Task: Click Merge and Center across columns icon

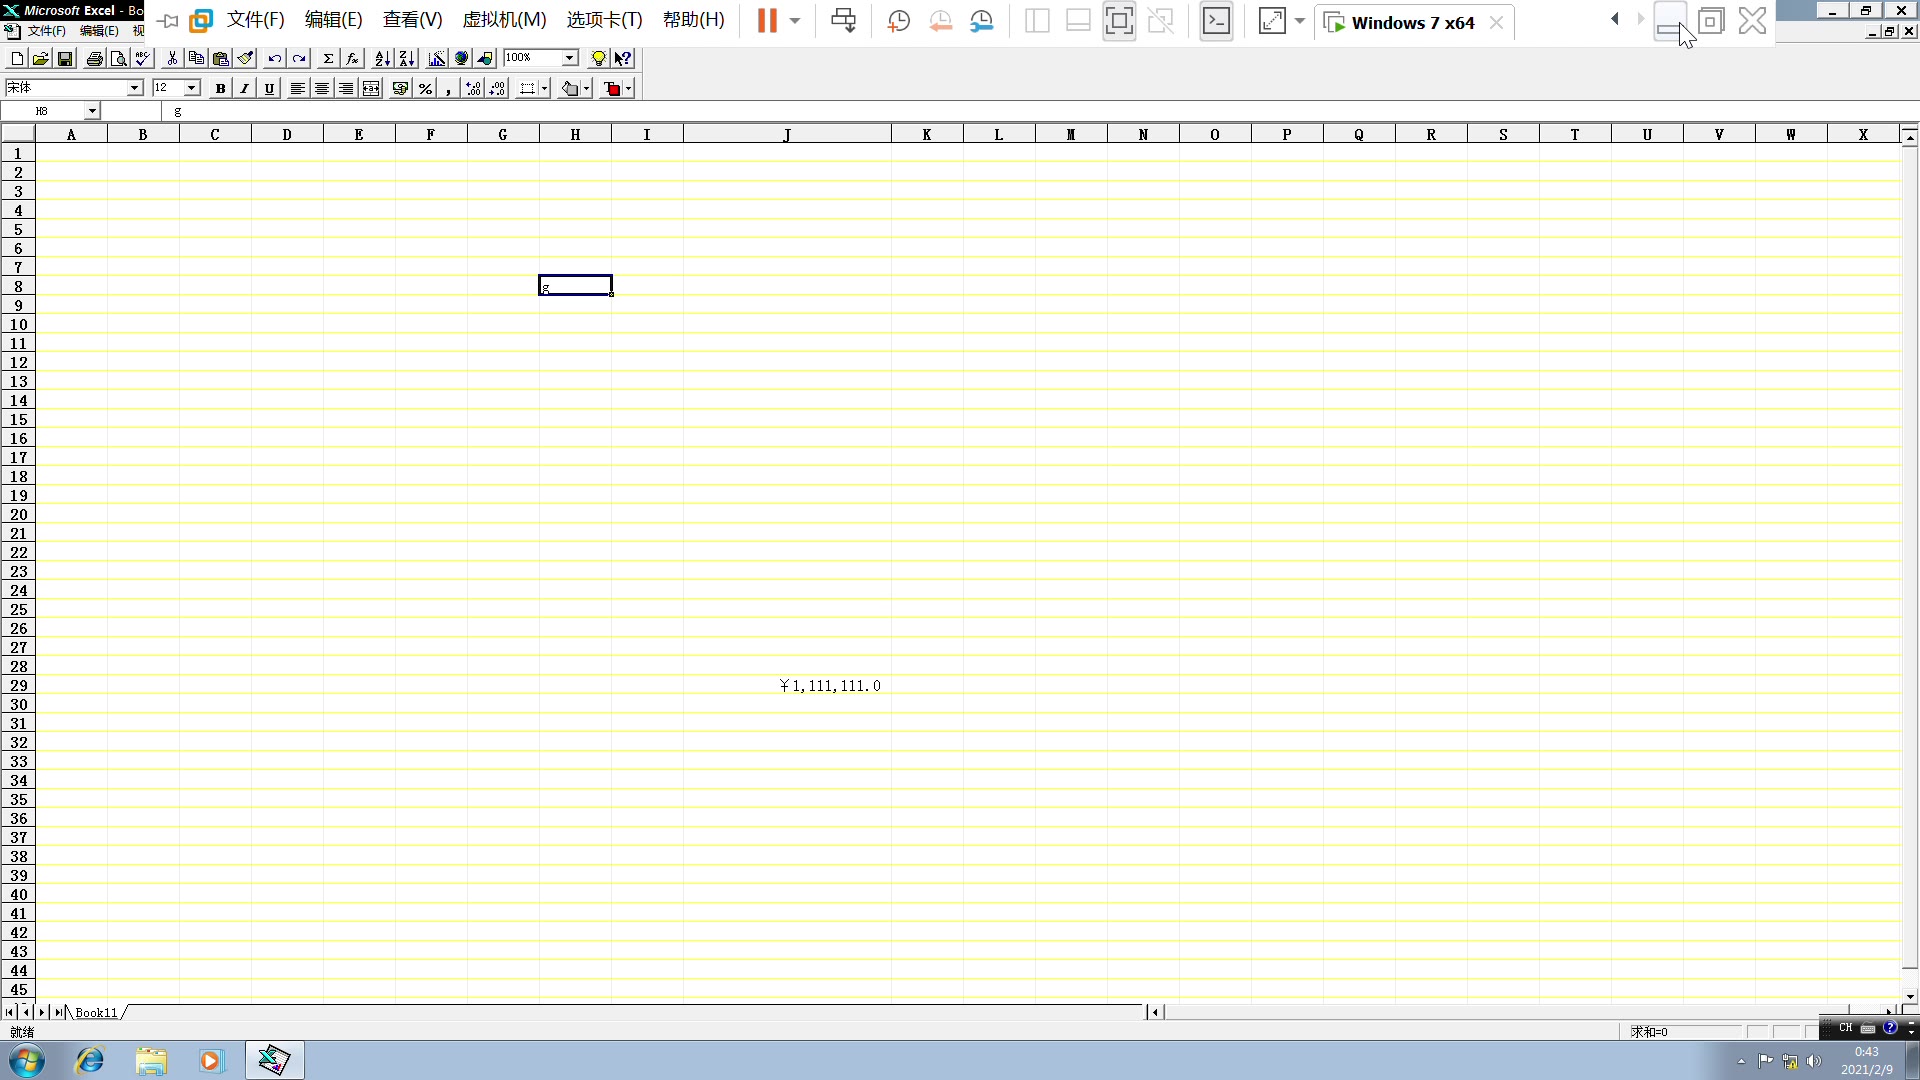Action: (371, 89)
